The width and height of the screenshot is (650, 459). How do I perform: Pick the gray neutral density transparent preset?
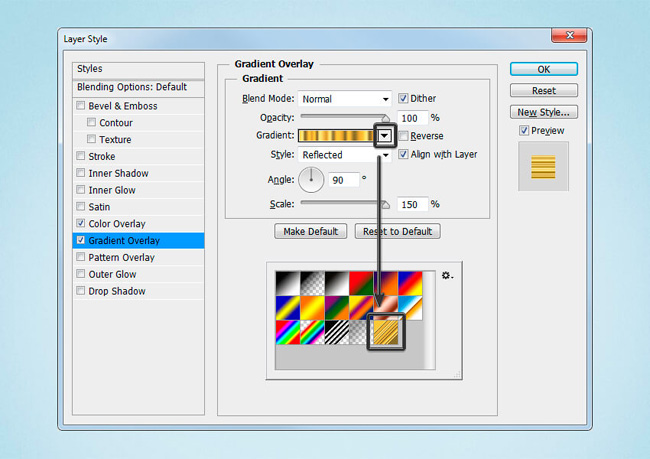(x=359, y=333)
